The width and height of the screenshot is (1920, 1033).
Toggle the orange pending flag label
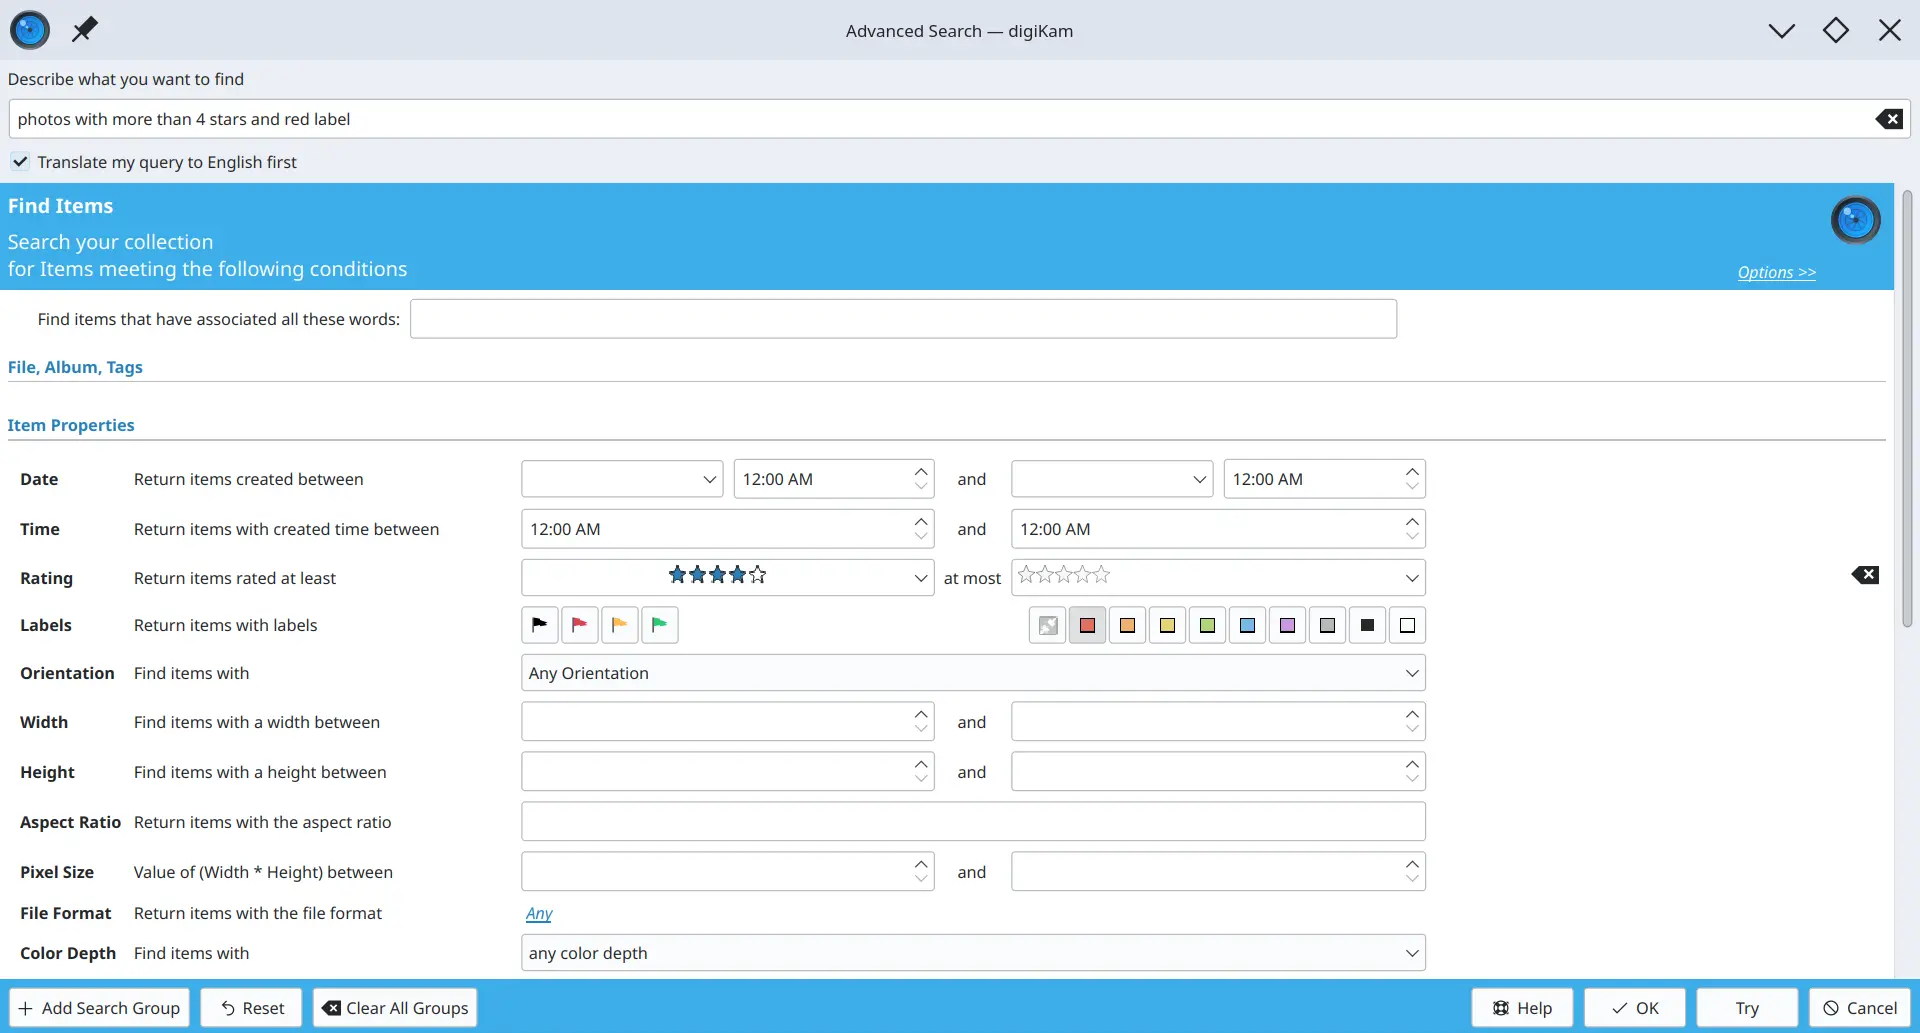click(x=619, y=625)
